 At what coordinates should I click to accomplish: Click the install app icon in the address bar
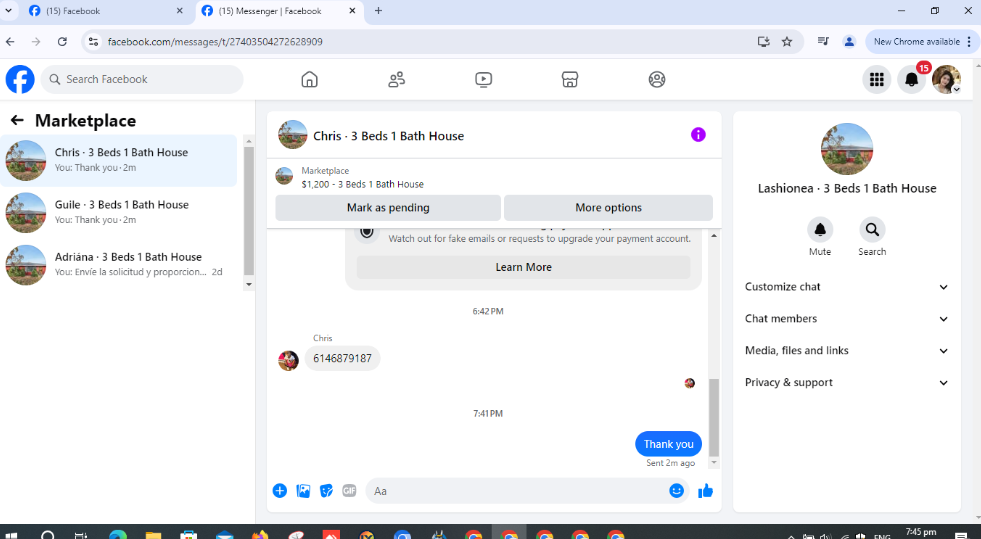coord(763,42)
